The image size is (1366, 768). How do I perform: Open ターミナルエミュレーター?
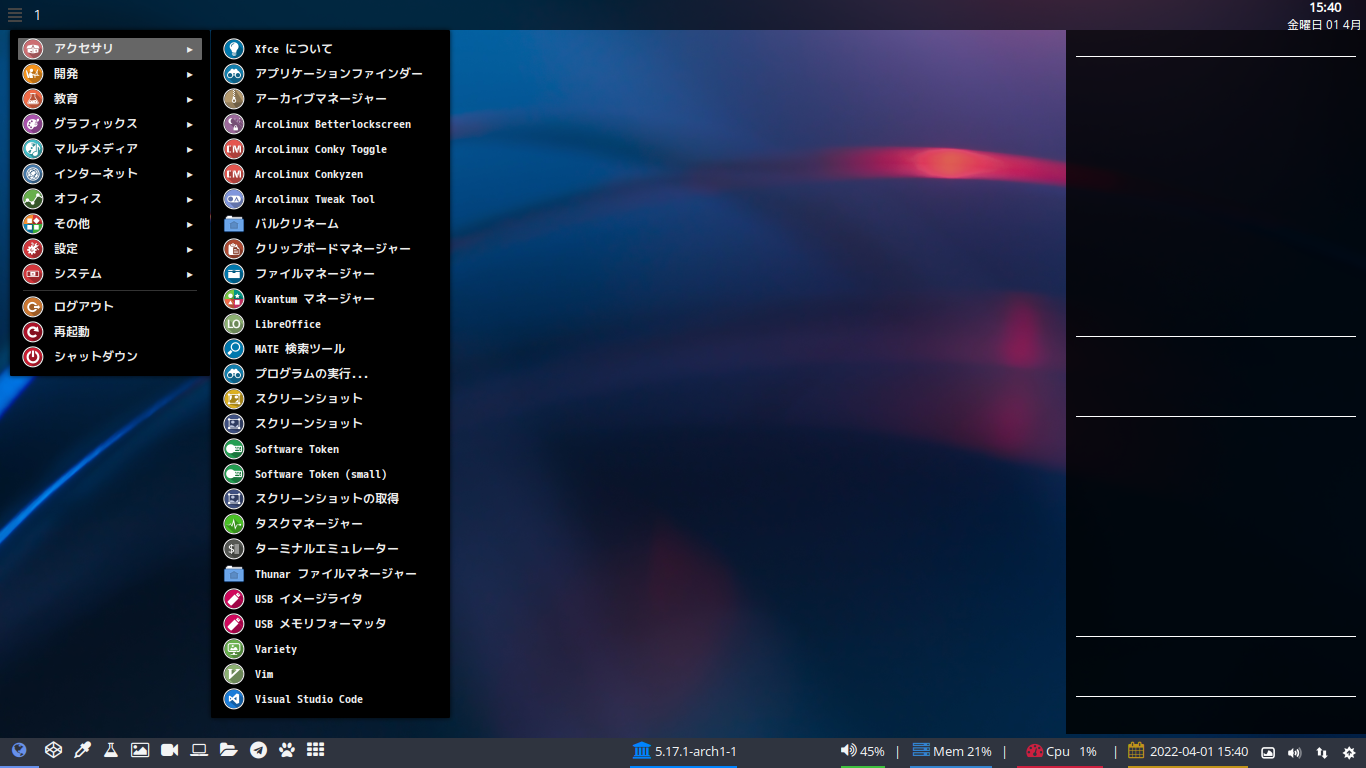(x=330, y=548)
